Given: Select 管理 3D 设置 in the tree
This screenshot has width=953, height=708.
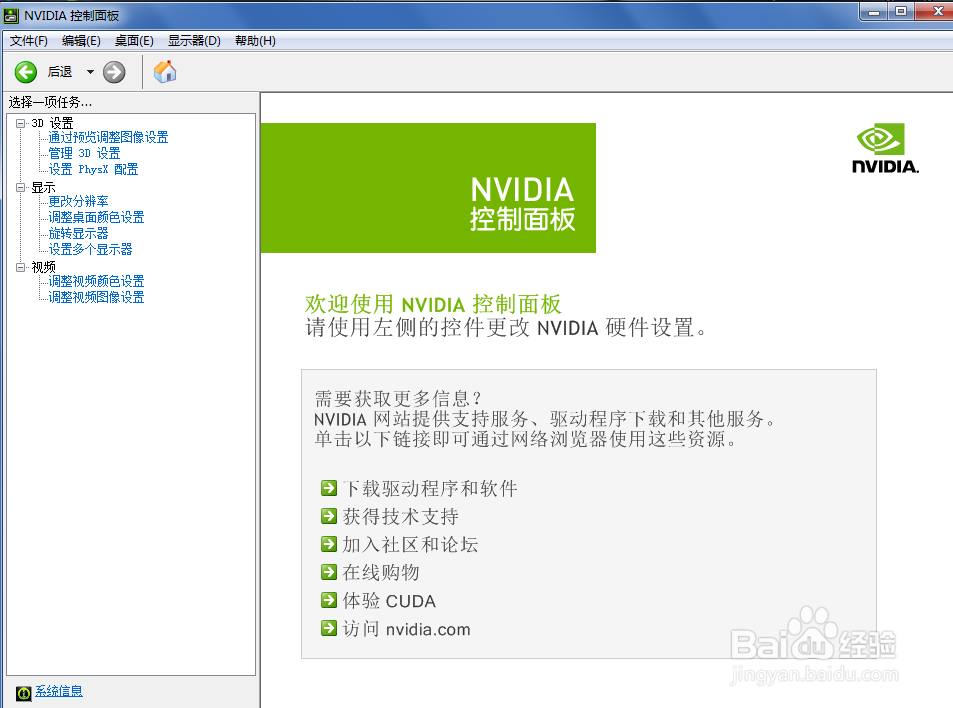Looking at the screenshot, I should point(84,153).
